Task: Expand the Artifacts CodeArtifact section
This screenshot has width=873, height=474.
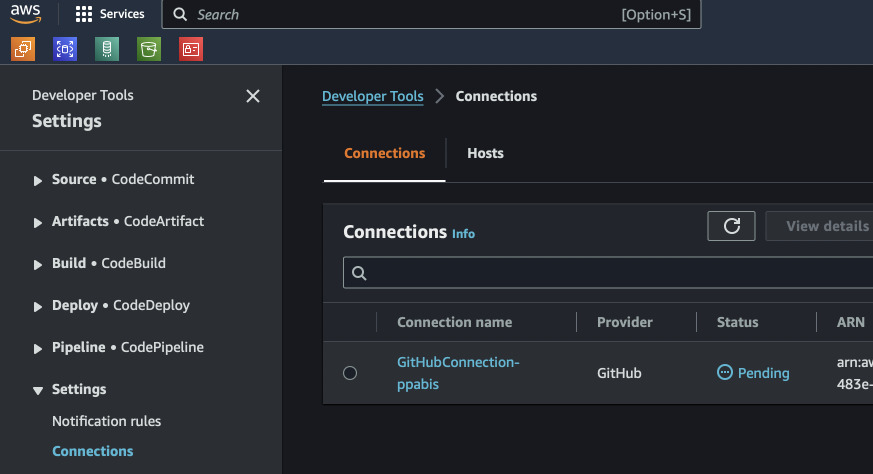Action: pyautogui.click(x=37, y=222)
